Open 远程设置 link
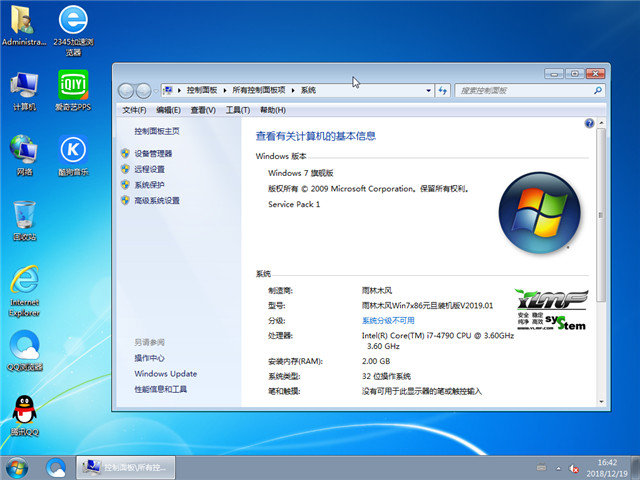Image resolution: width=640 pixels, height=480 pixels. point(149,169)
